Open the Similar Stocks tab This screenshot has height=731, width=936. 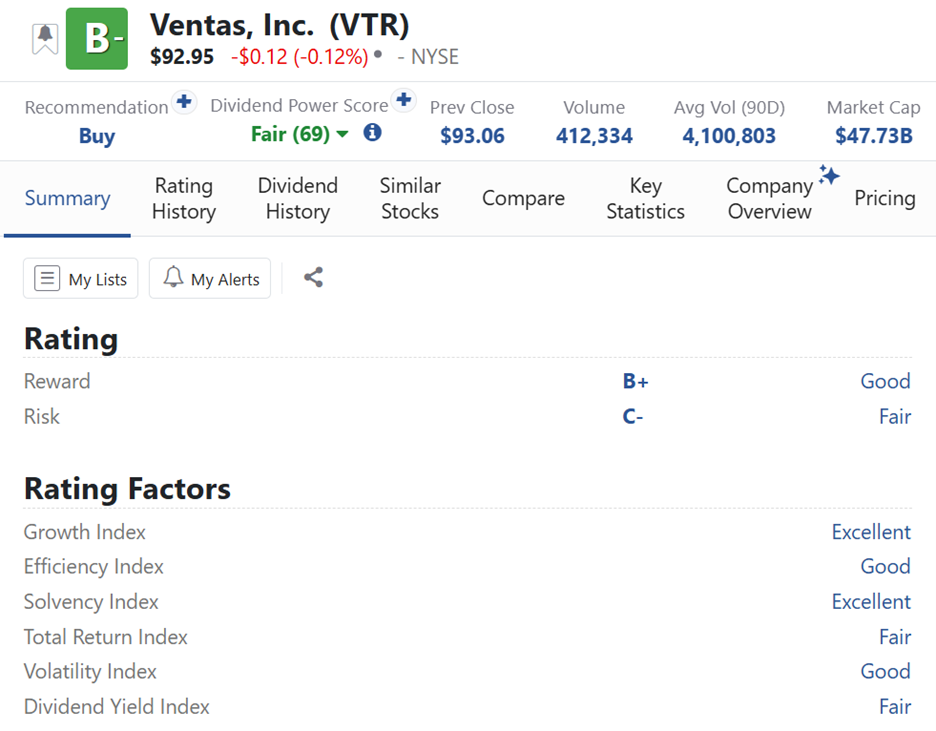tap(410, 198)
